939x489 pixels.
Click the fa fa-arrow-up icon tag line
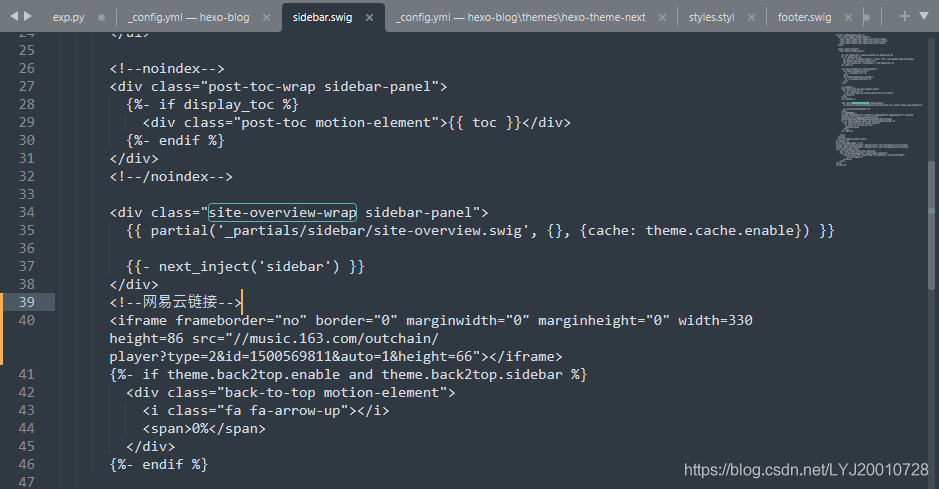[266, 410]
